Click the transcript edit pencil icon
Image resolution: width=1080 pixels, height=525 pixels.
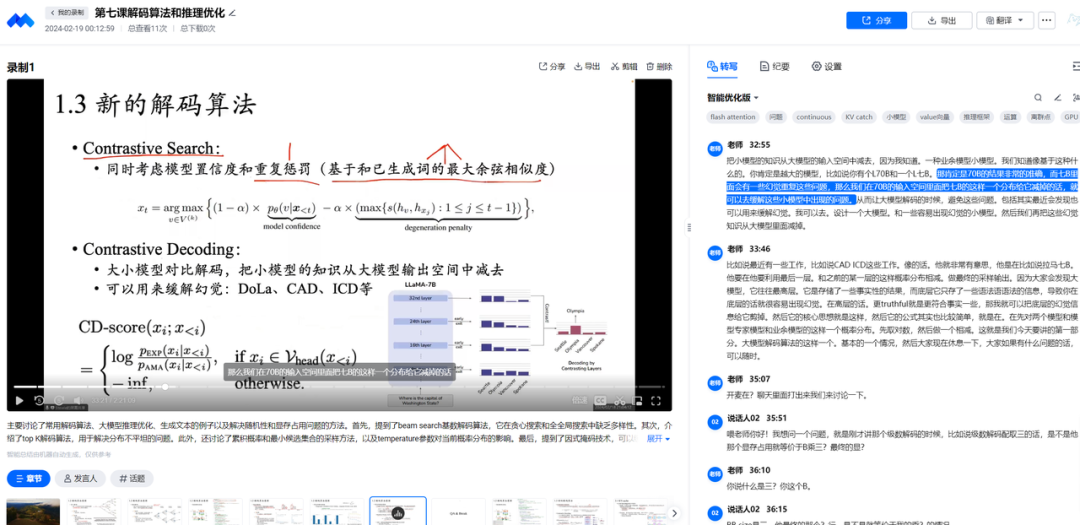pos(1057,98)
